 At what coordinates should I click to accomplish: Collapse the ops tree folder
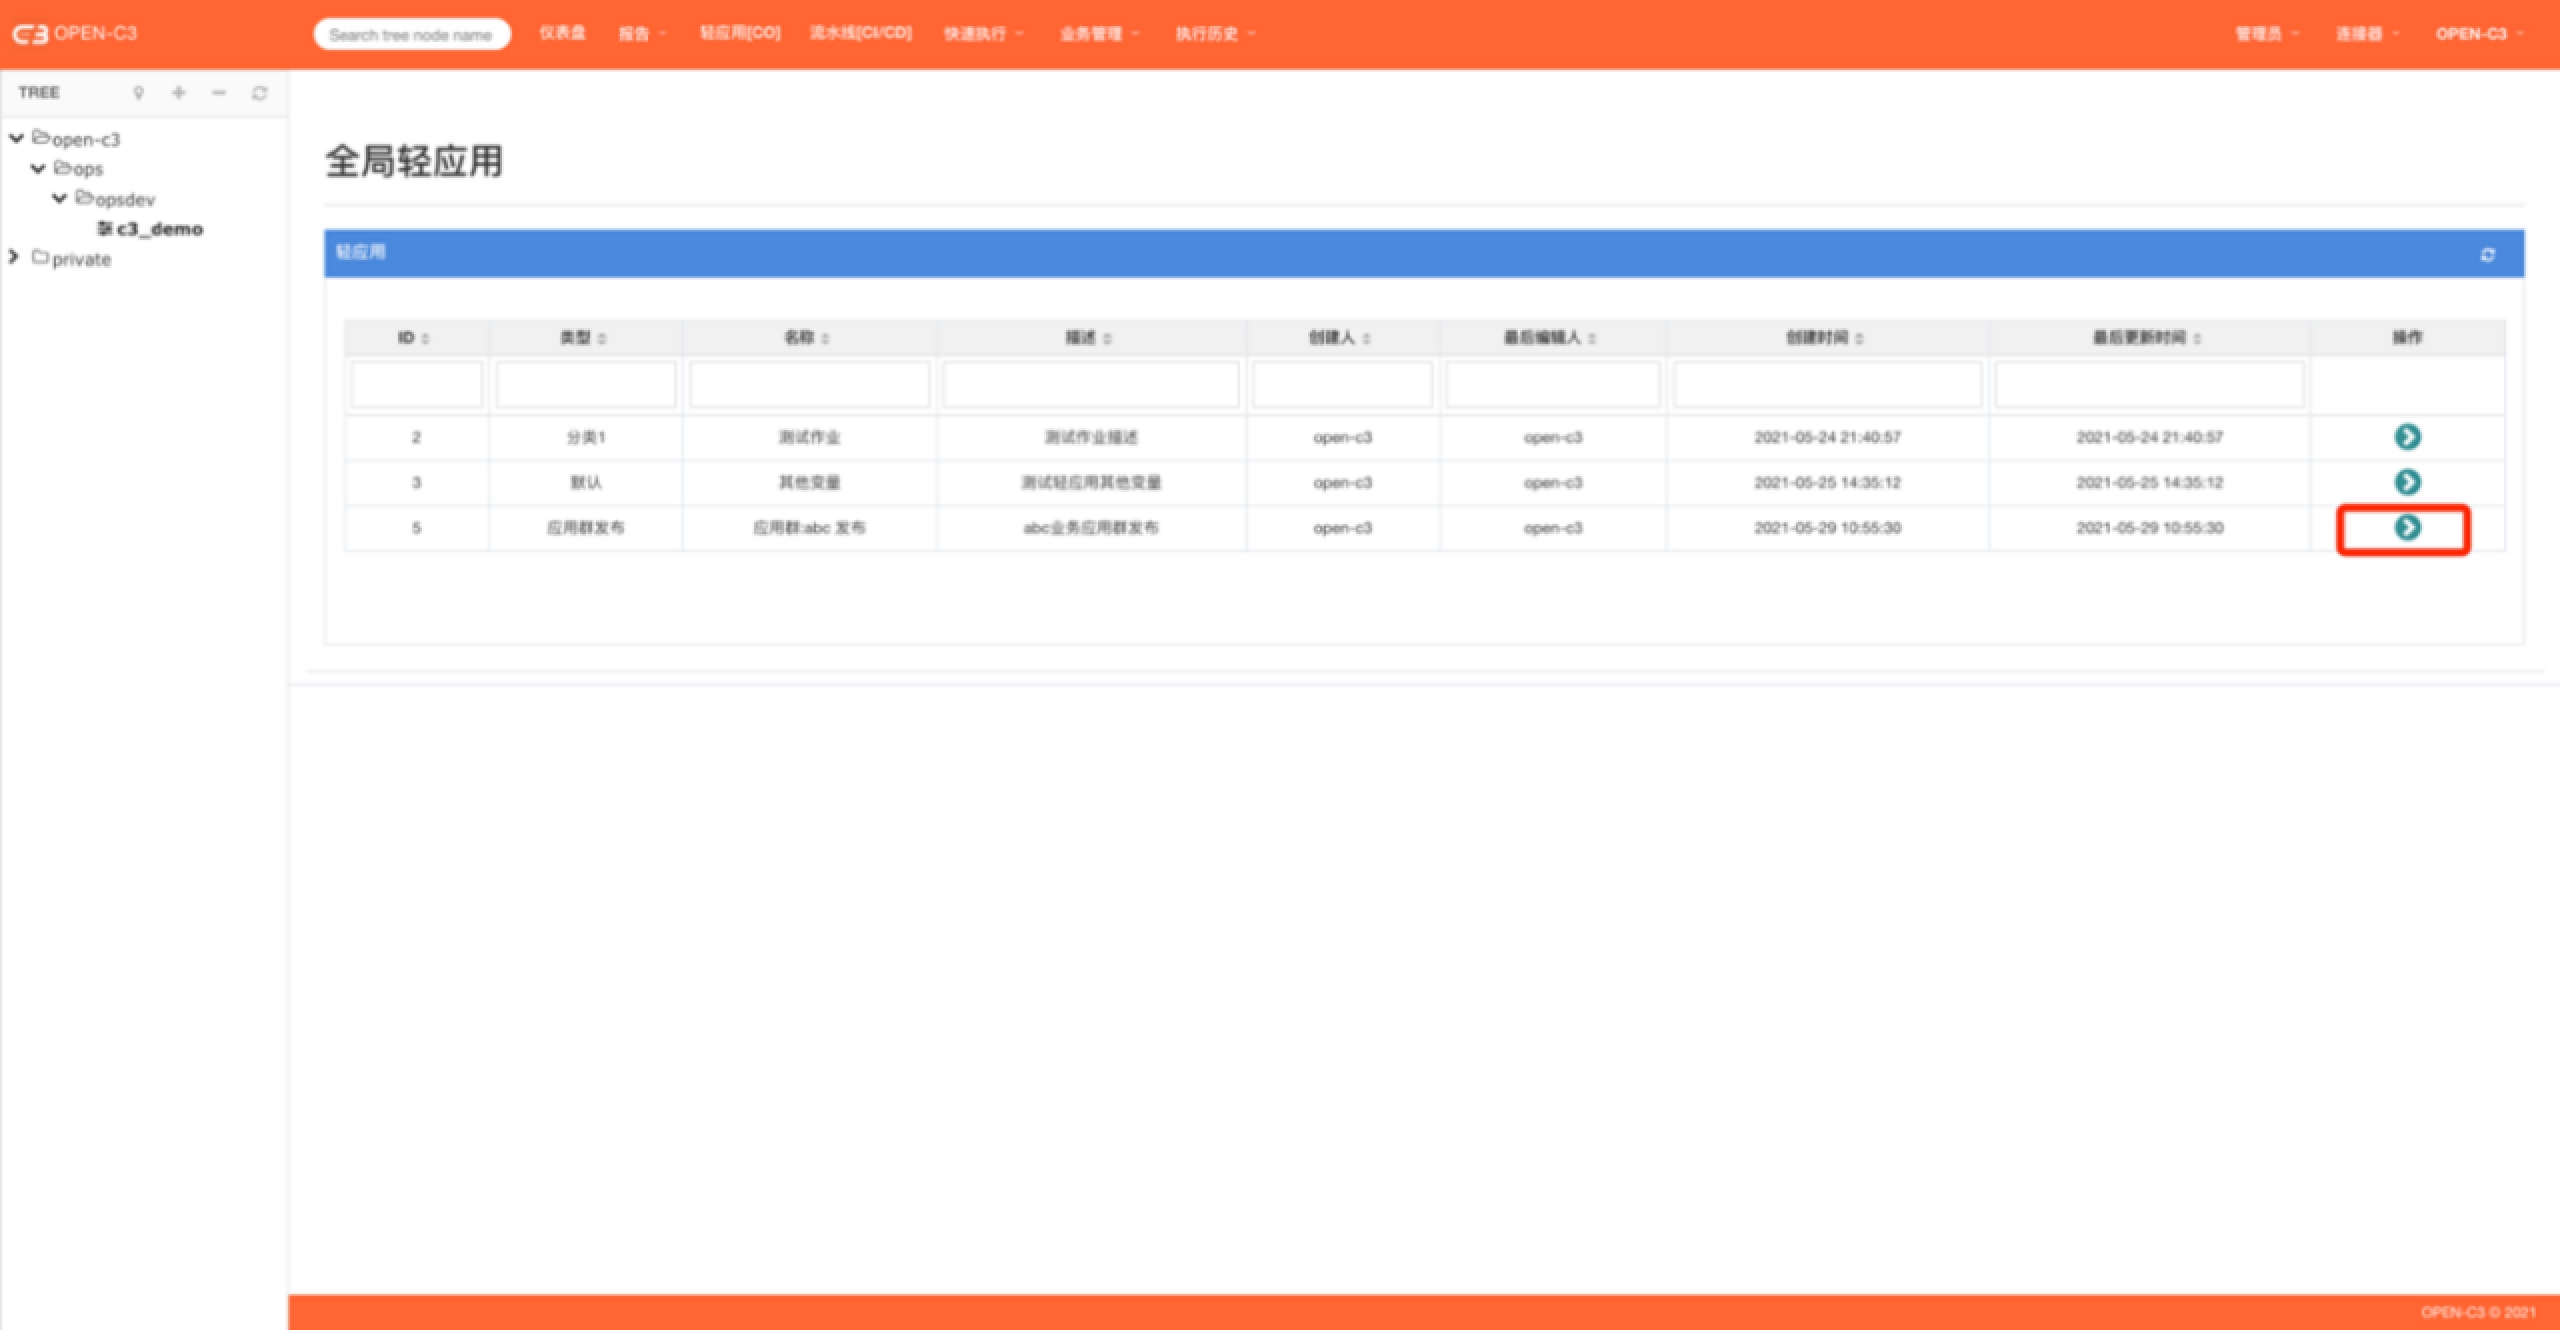[39, 169]
